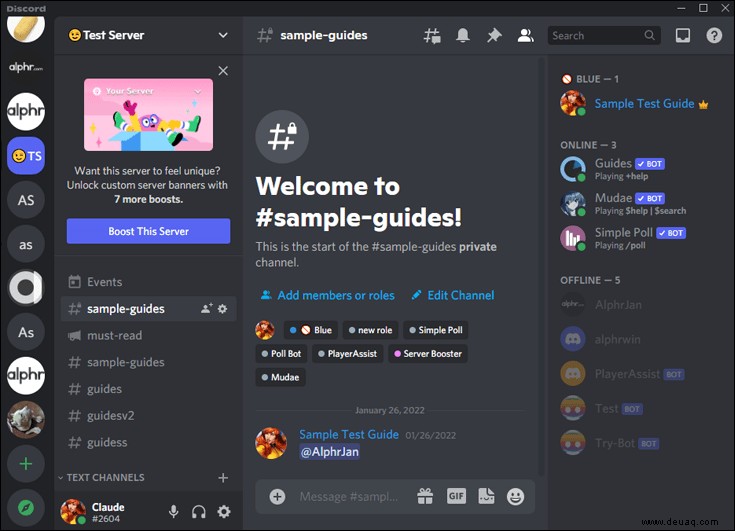The width and height of the screenshot is (735, 531).
Task: Click the message input field
Action: coord(349,497)
